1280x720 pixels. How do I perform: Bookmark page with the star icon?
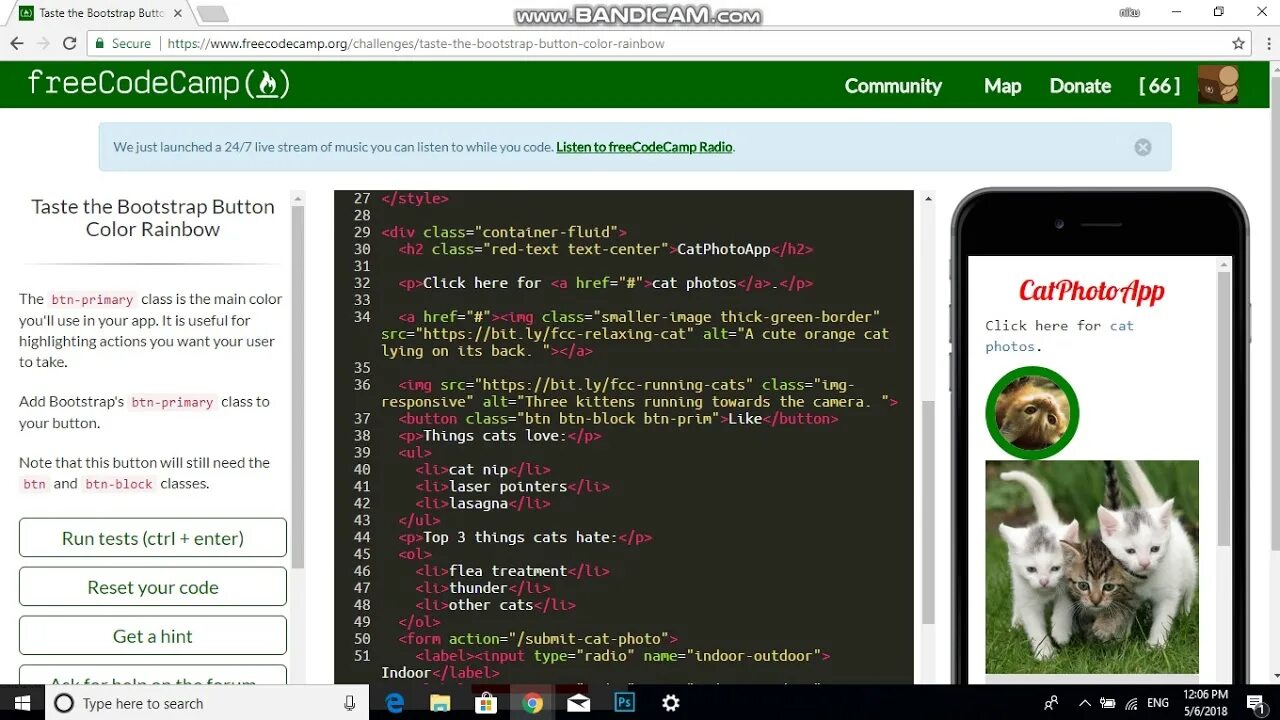point(1238,43)
